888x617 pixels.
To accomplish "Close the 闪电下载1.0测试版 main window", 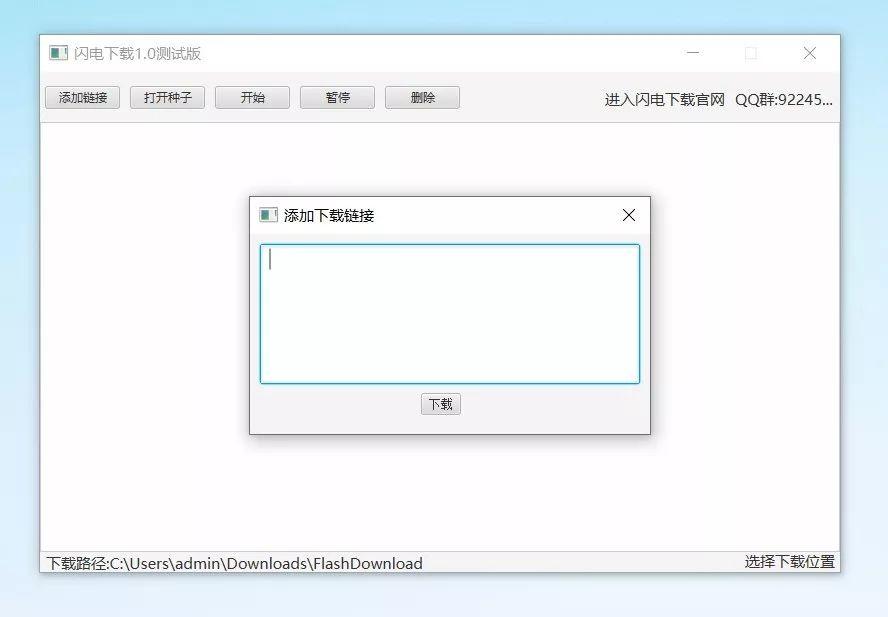I will point(810,53).
